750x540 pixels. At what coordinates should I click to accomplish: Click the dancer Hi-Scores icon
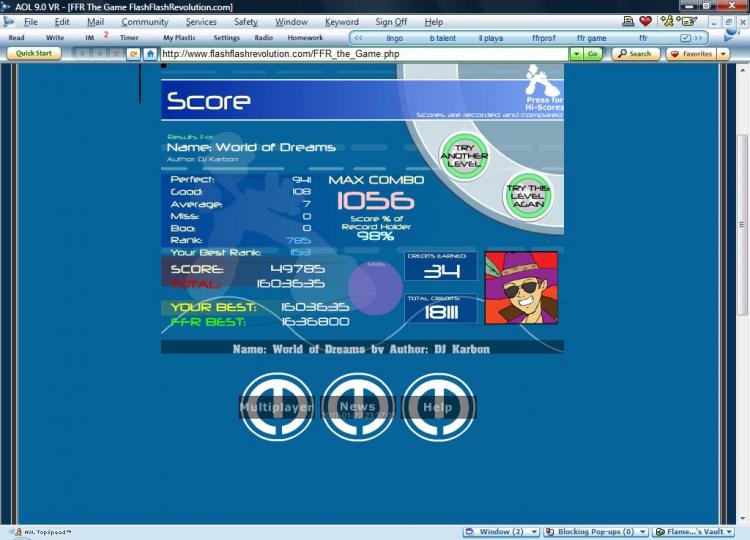[x=541, y=80]
